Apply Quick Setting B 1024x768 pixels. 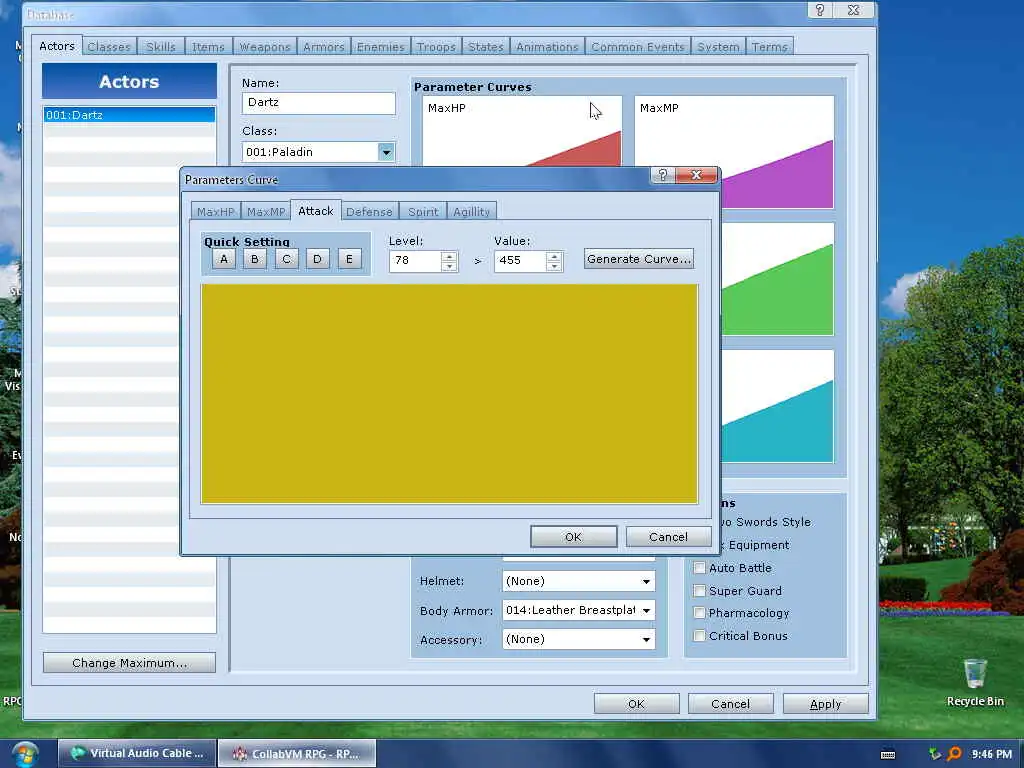tap(255, 259)
